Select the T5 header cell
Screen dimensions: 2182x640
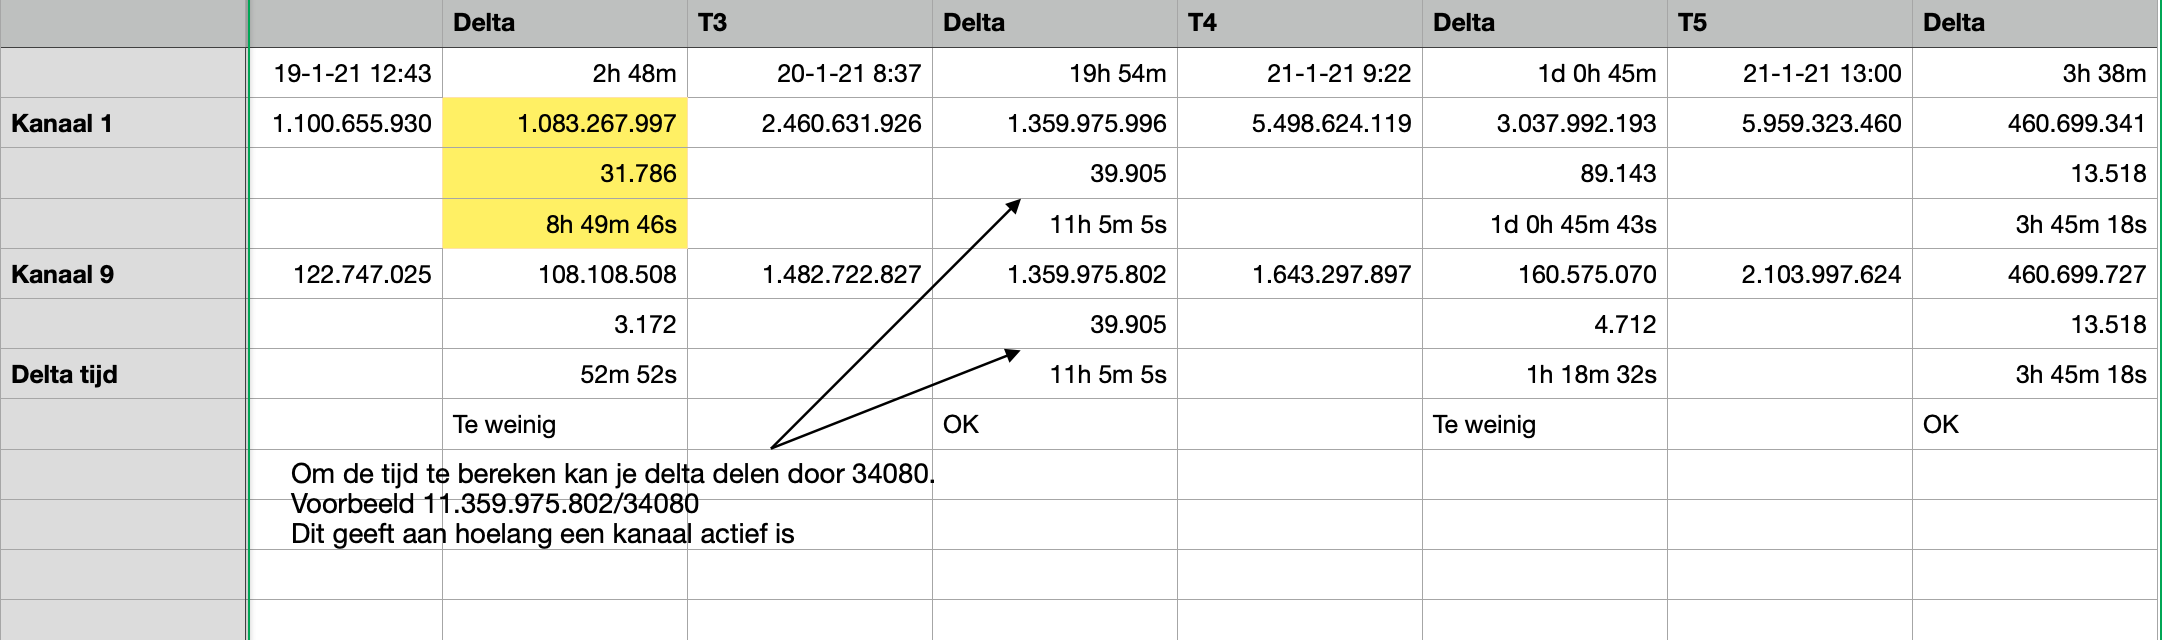click(1790, 23)
